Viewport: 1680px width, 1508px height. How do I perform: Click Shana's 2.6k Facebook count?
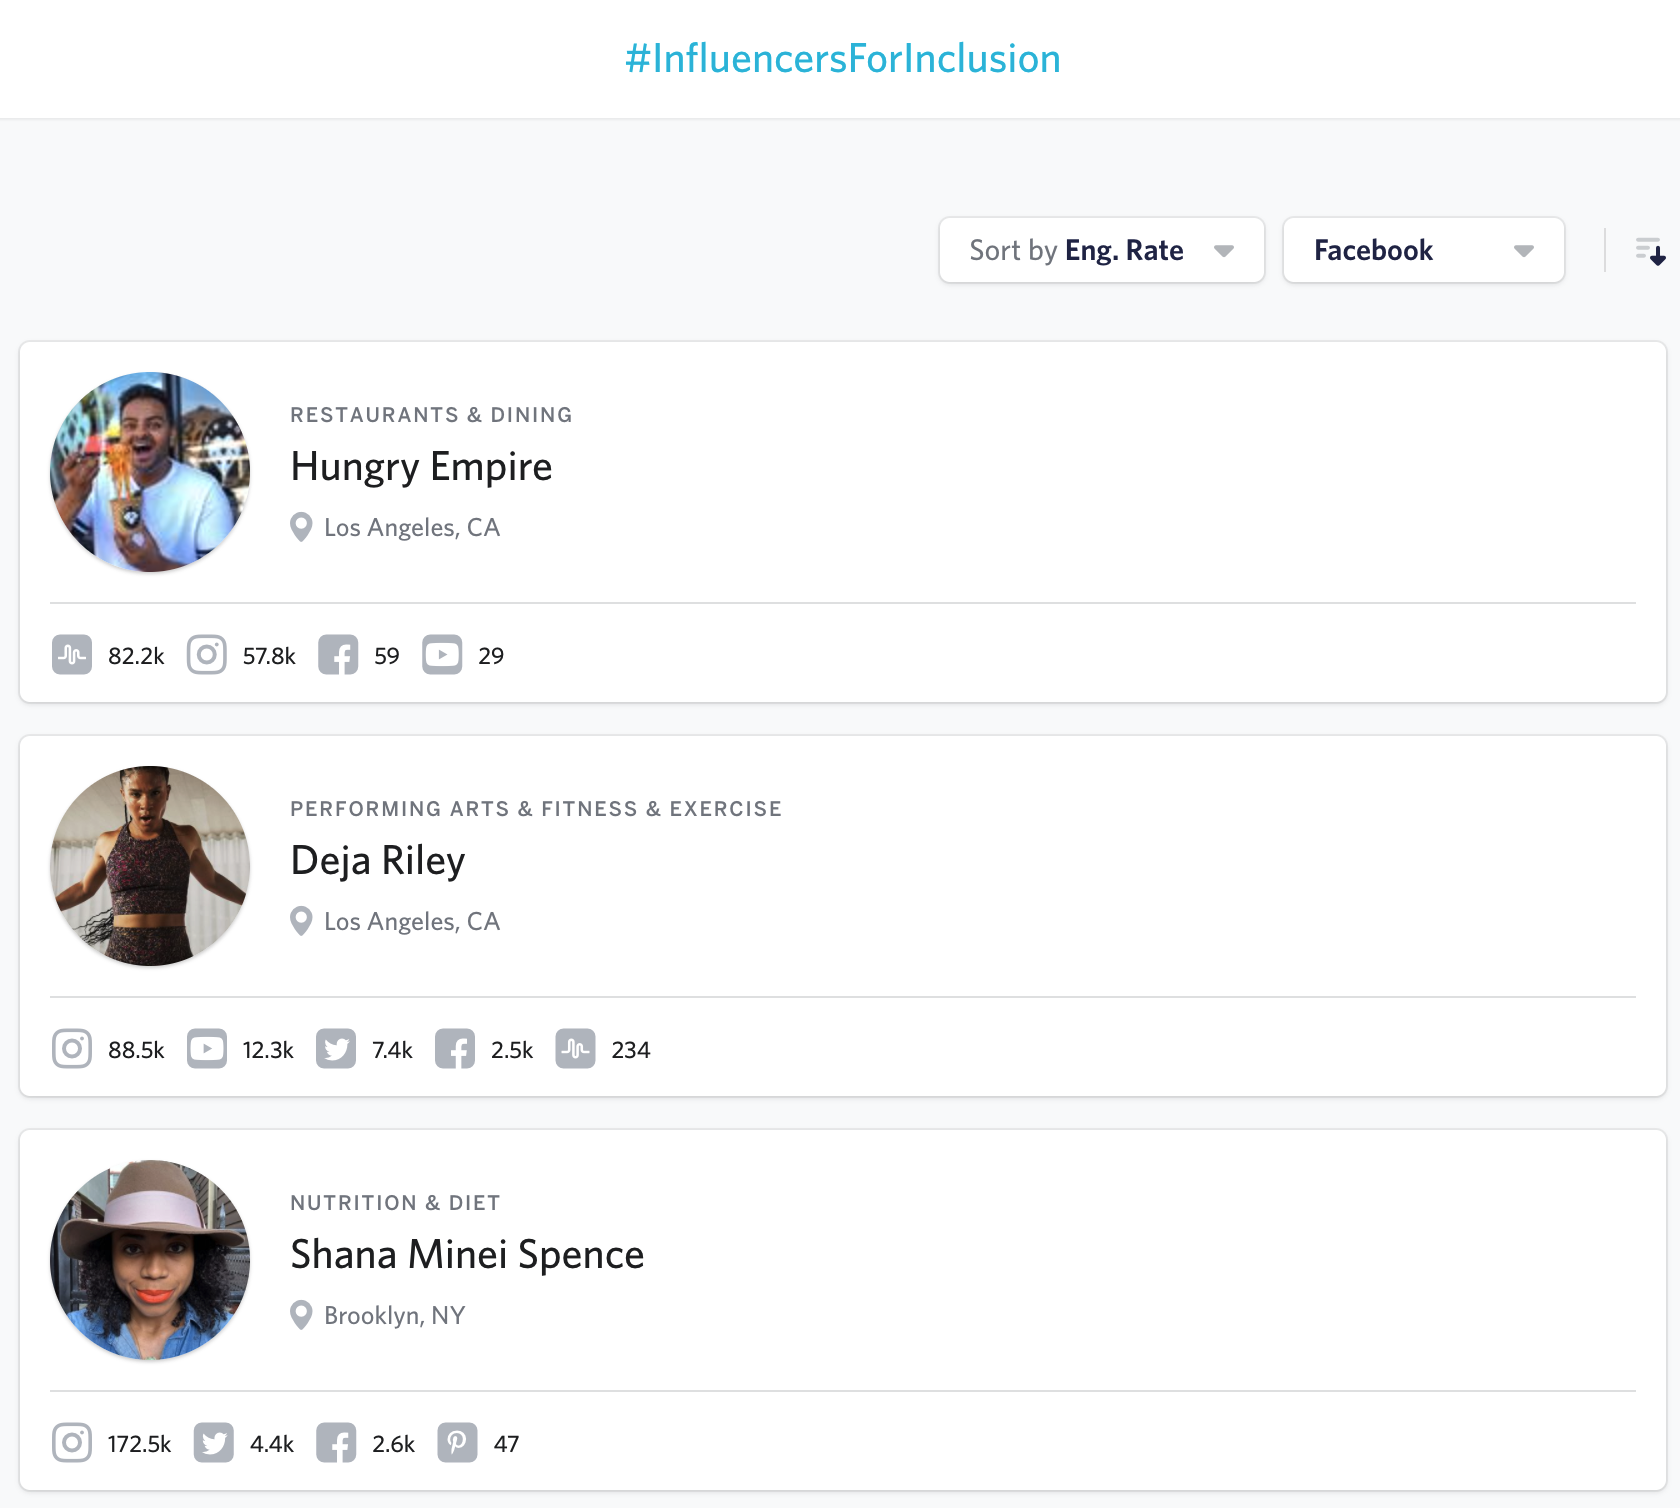point(394,1444)
